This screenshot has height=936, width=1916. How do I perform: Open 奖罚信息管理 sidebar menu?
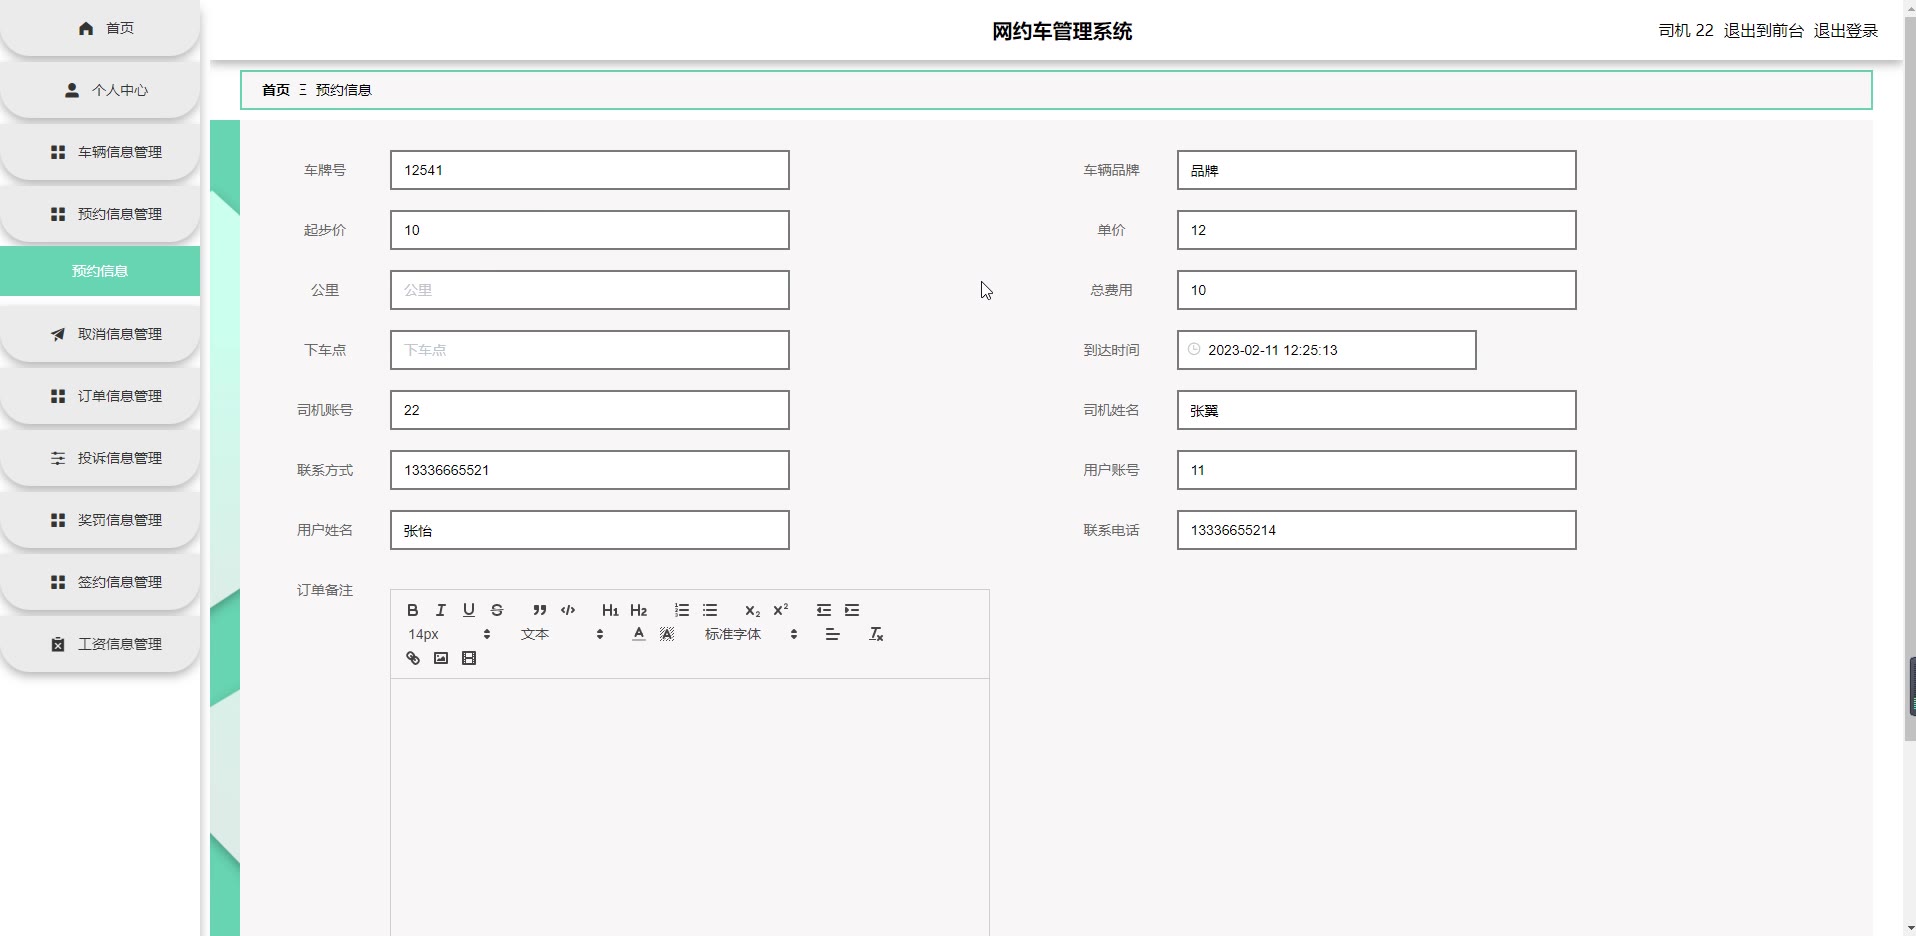click(x=100, y=520)
